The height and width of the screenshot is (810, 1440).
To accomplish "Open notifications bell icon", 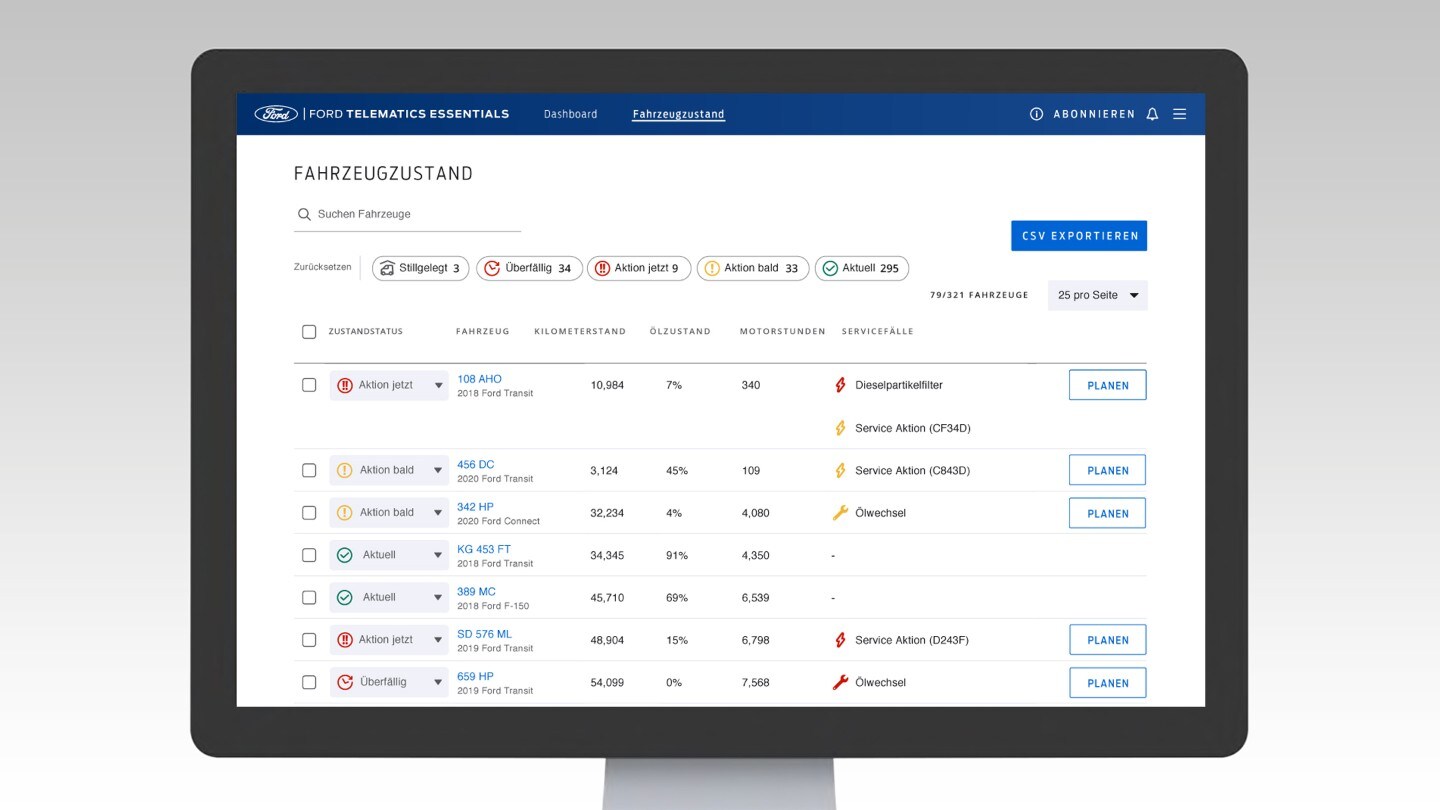I will click(x=1152, y=114).
